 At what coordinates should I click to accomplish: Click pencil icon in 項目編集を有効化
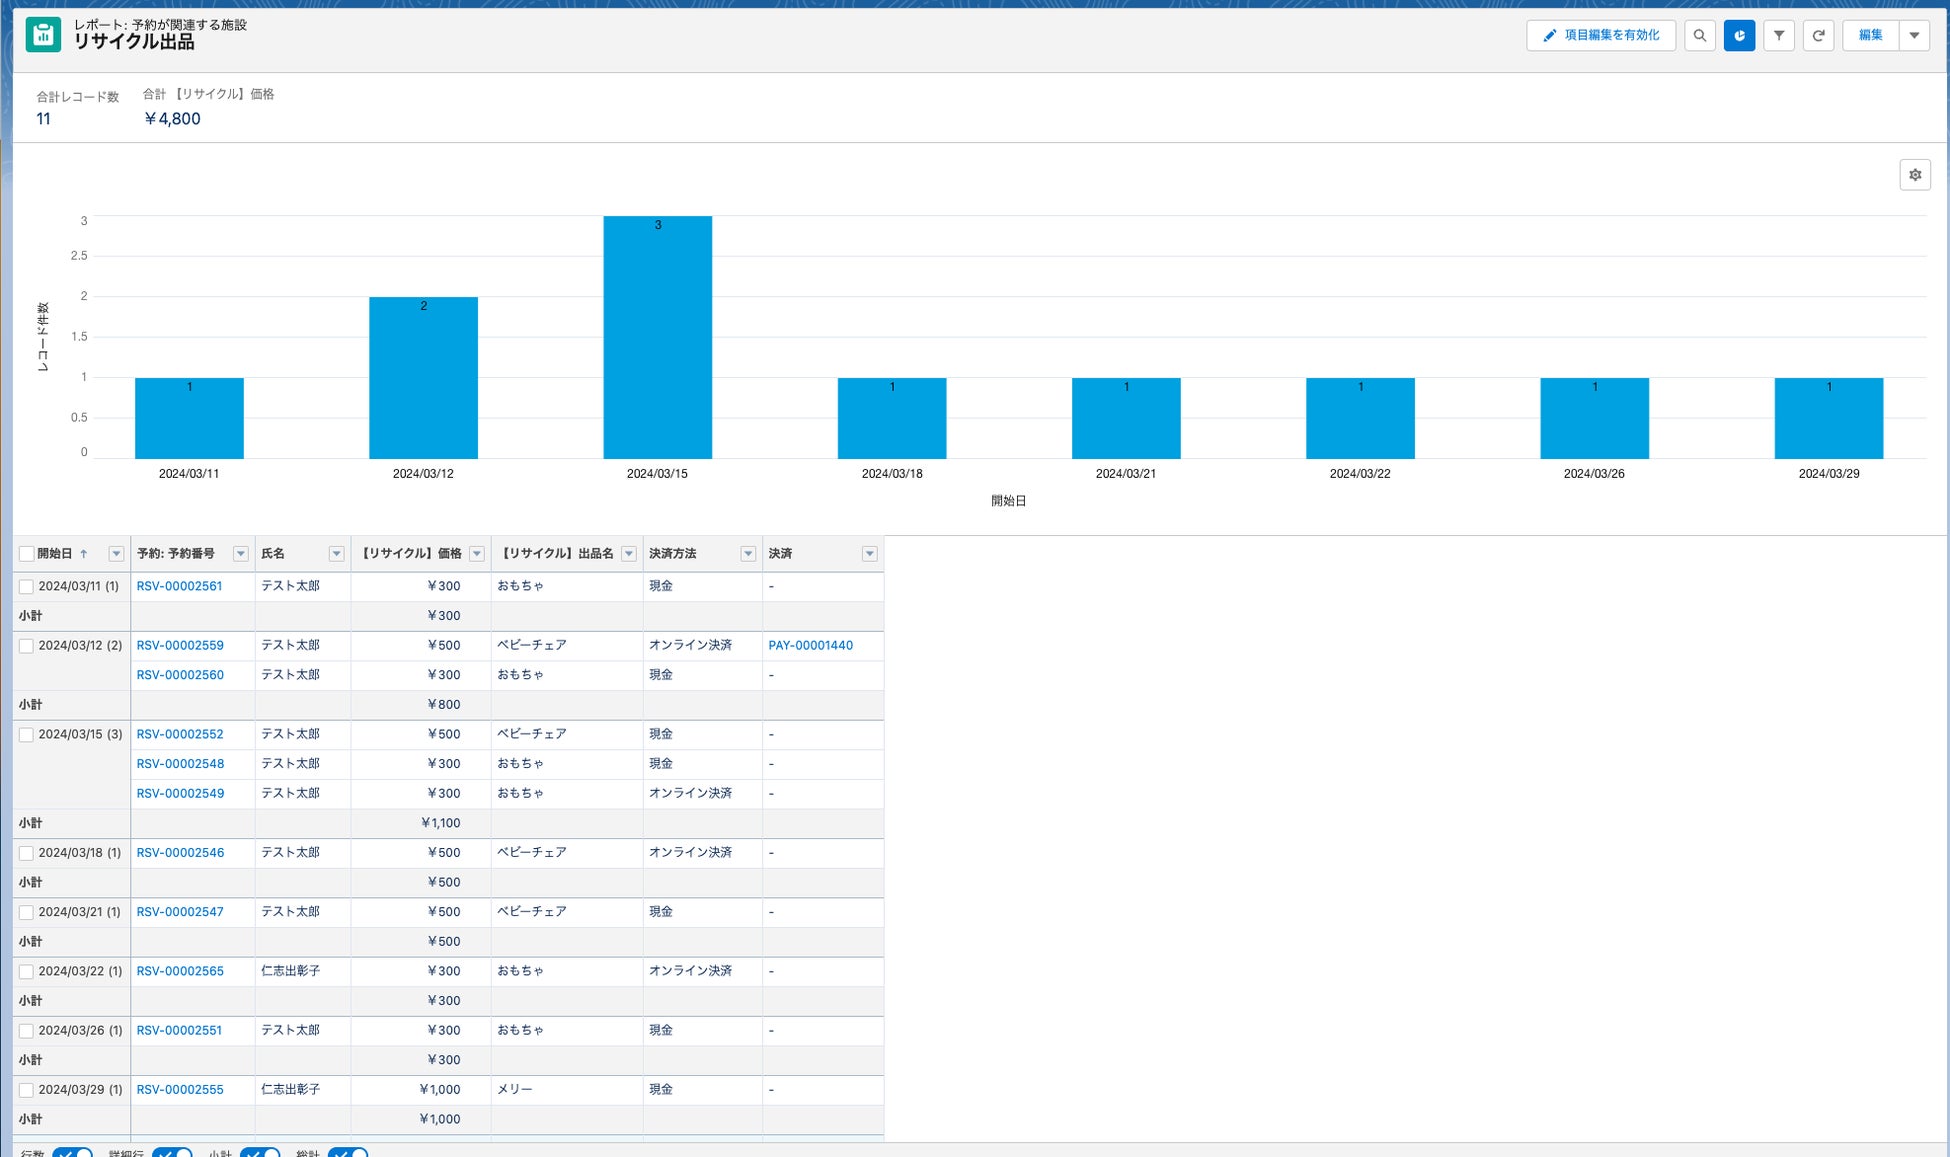[1549, 35]
